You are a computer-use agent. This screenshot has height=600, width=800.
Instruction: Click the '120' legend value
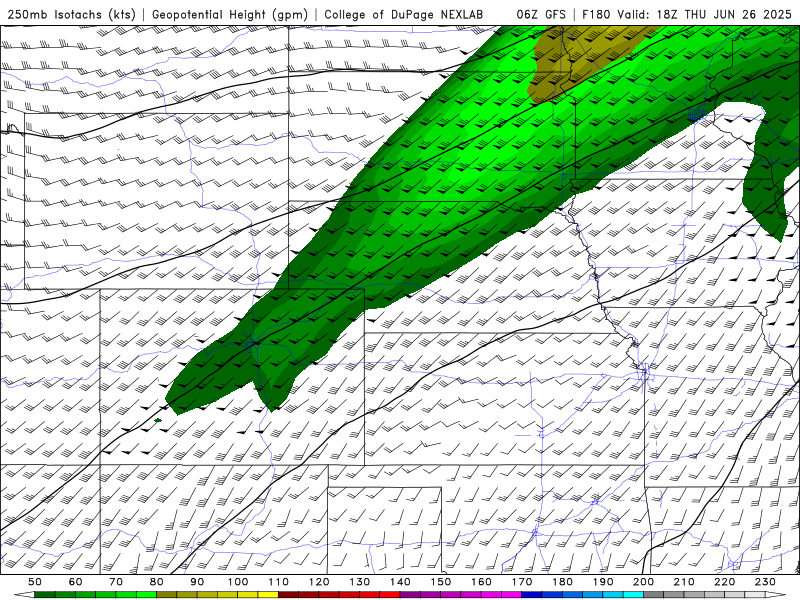tap(319, 582)
